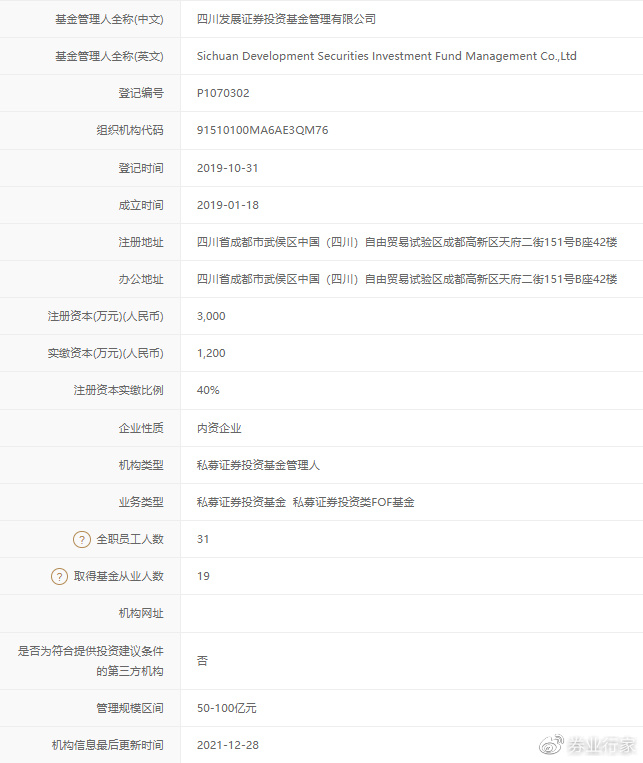Click full-time employee count 31
This screenshot has height=763, width=643.
[203, 539]
